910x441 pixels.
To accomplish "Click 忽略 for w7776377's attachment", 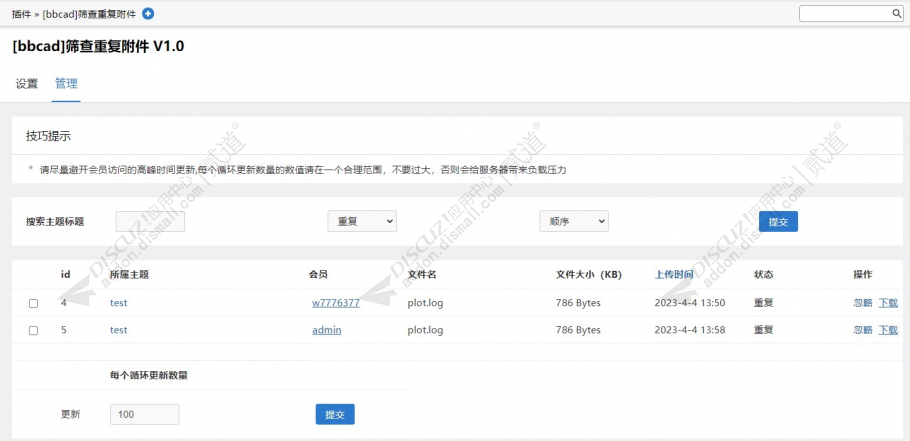I will (862, 303).
